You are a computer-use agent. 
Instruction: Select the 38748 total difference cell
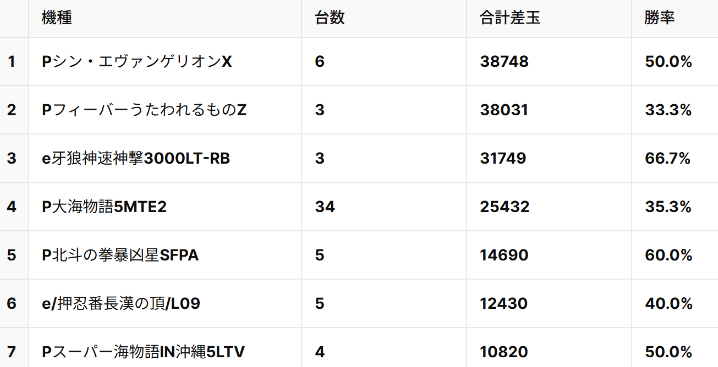tap(549, 61)
